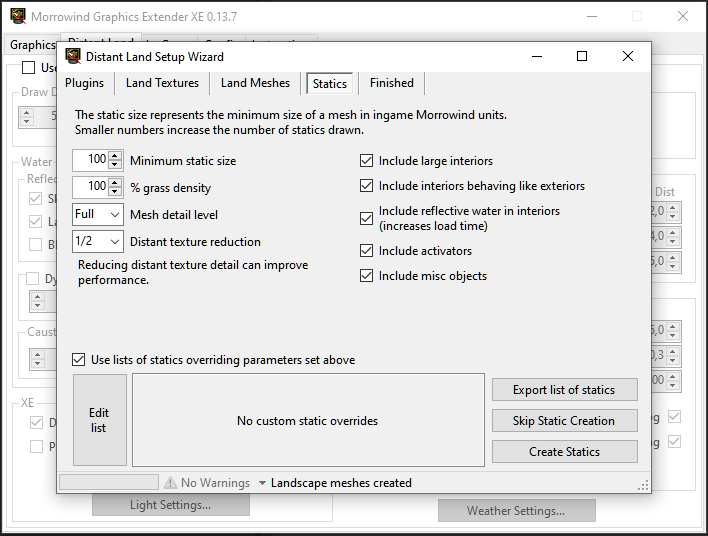Toggle Include large interiors checkbox

click(x=366, y=161)
